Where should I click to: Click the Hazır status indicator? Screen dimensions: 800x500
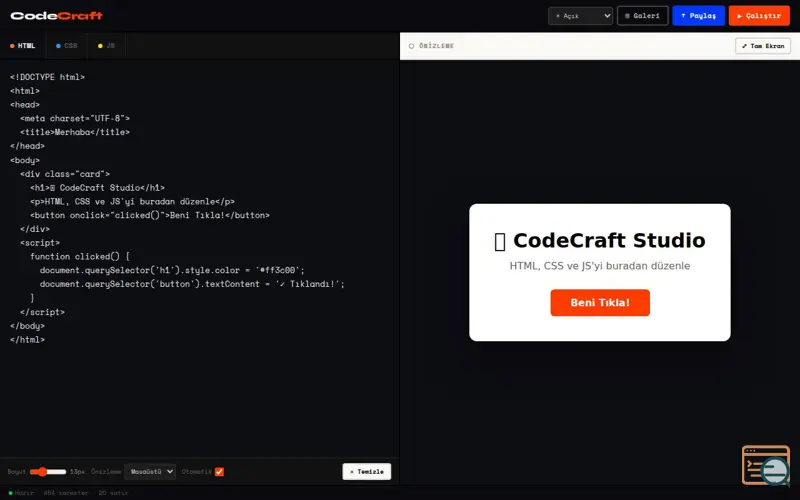coord(21,493)
